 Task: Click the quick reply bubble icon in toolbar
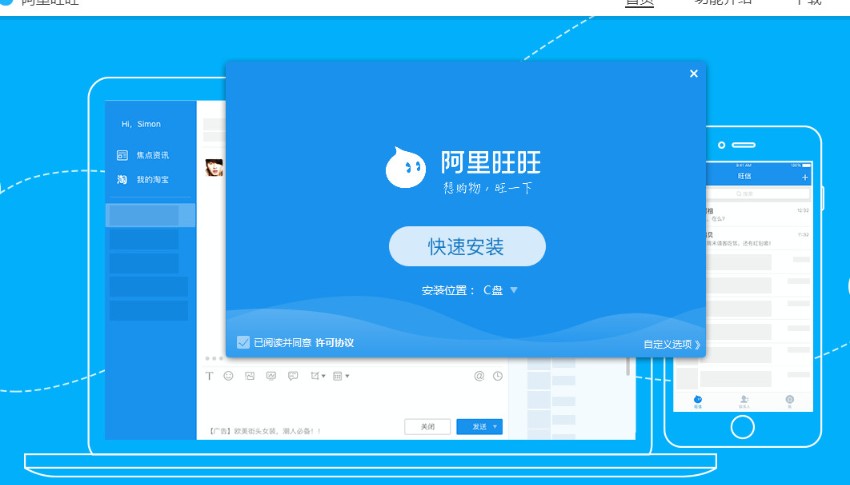pyautogui.click(x=293, y=376)
